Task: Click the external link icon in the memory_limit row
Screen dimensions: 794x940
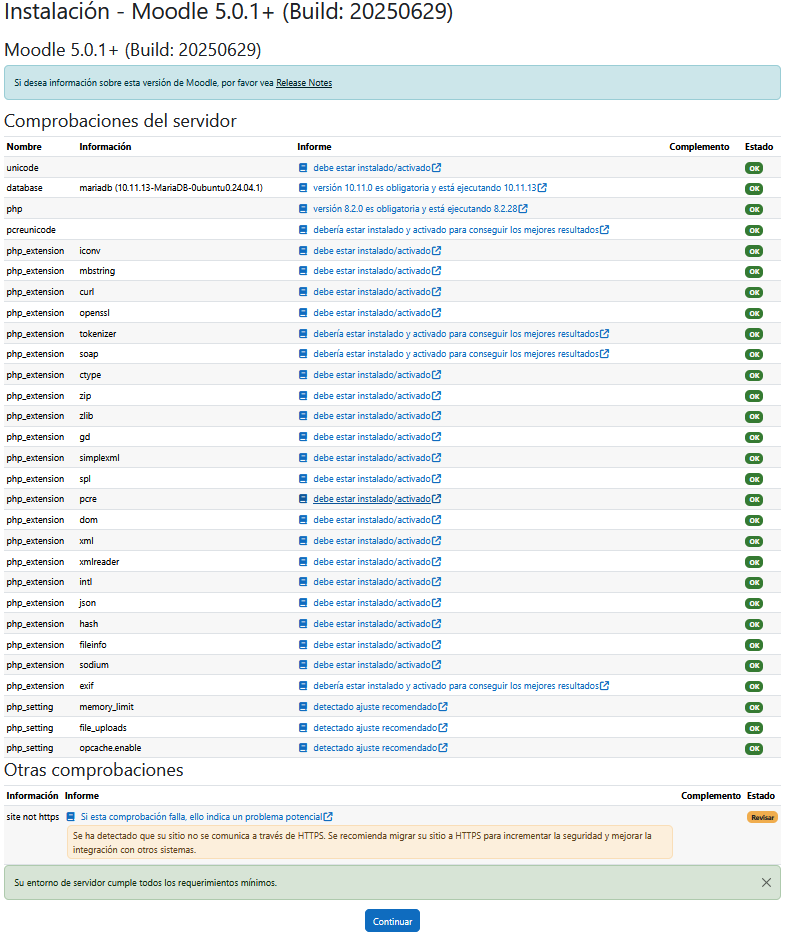Action: coord(443,707)
